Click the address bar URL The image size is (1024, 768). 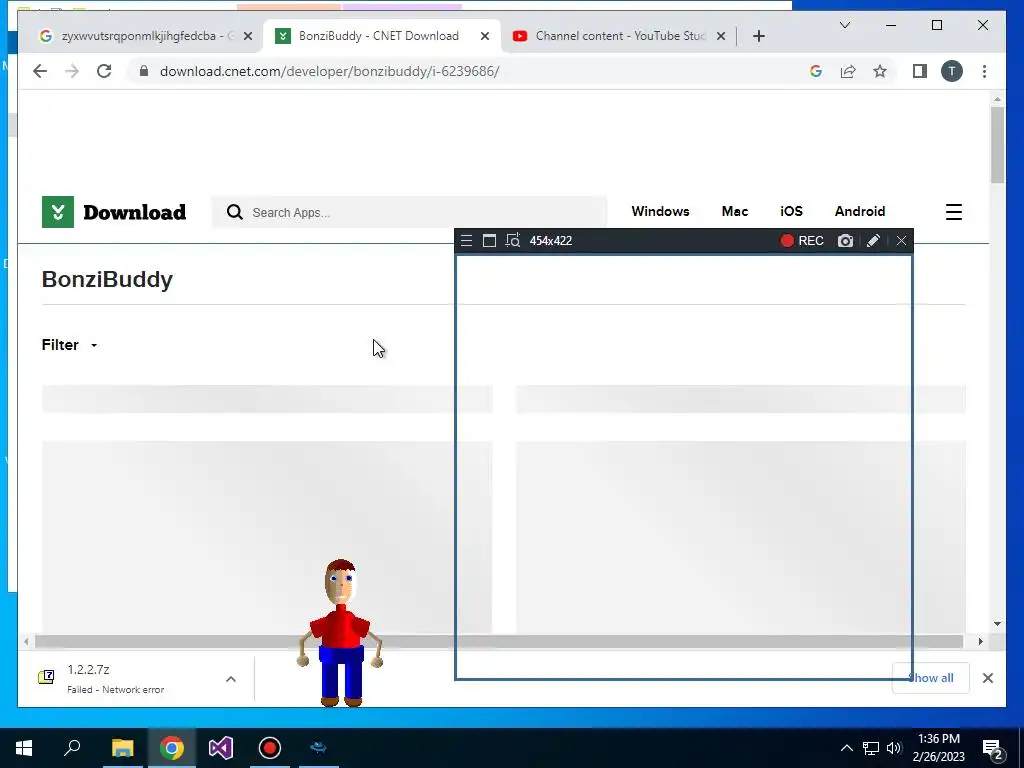pos(329,71)
